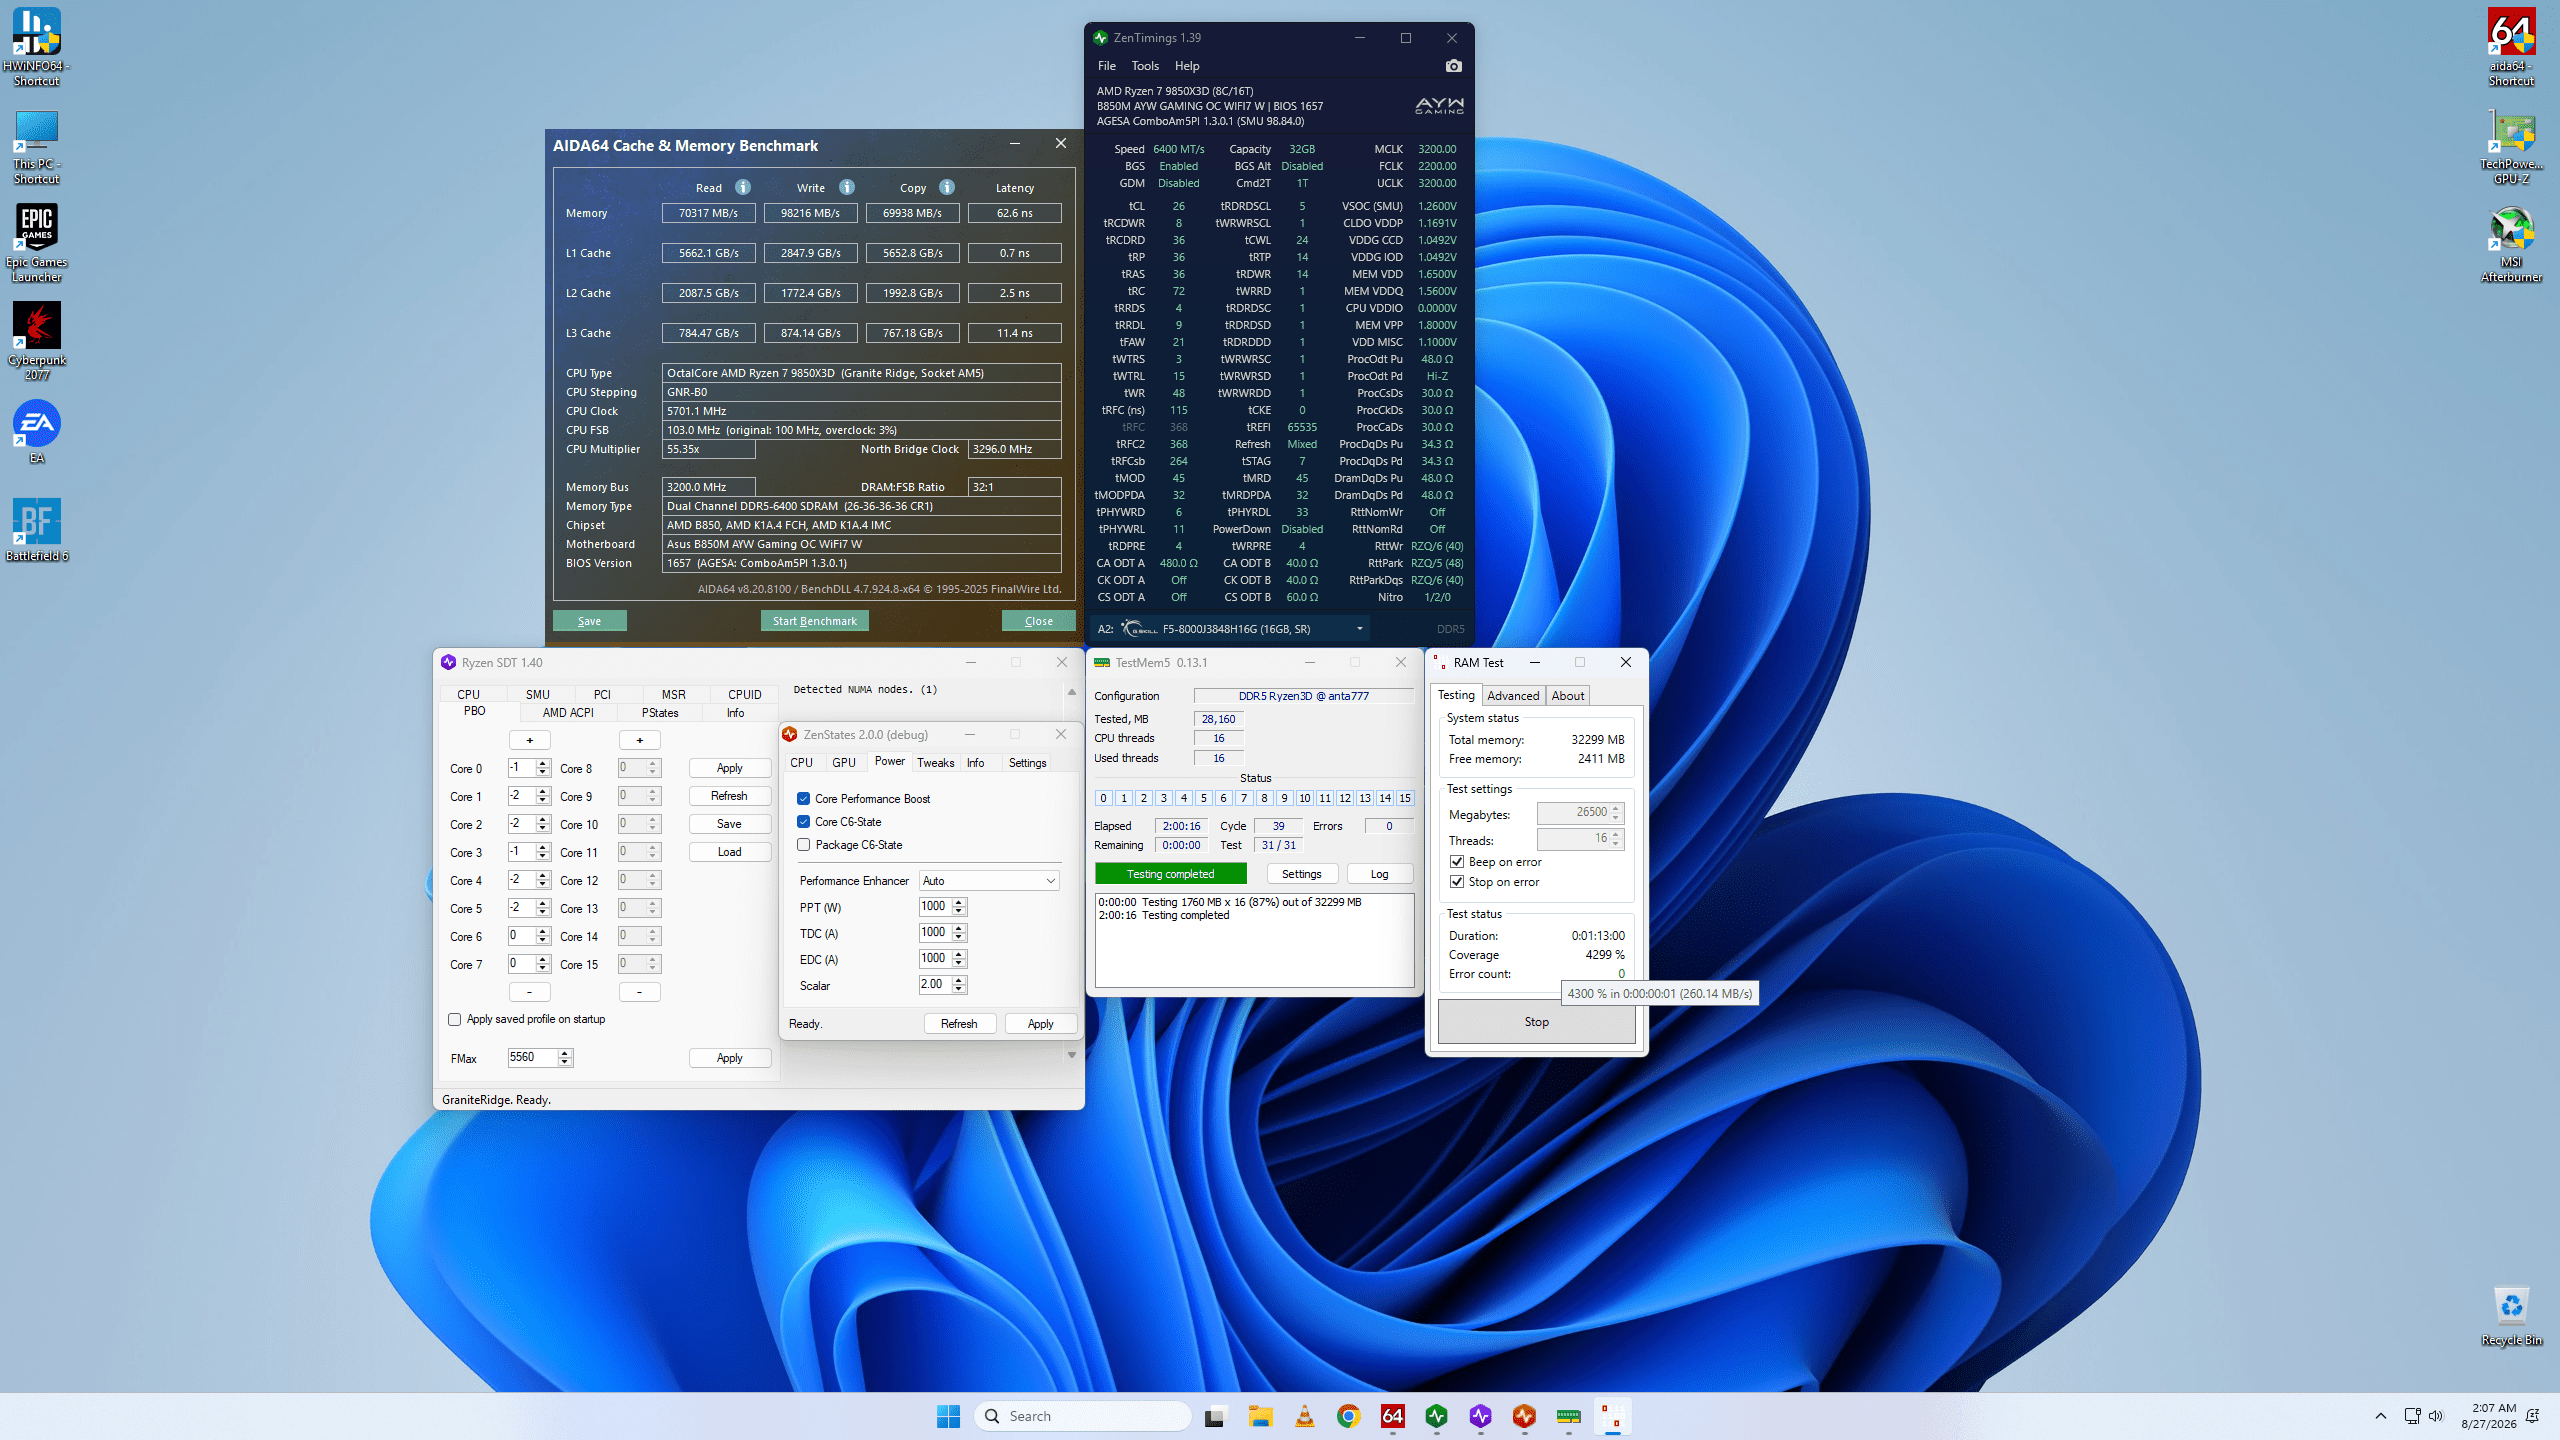The width and height of the screenshot is (2560, 1440).
Task: Click Write info icon in AIDA64 benchmark
Action: pyautogui.click(x=847, y=187)
